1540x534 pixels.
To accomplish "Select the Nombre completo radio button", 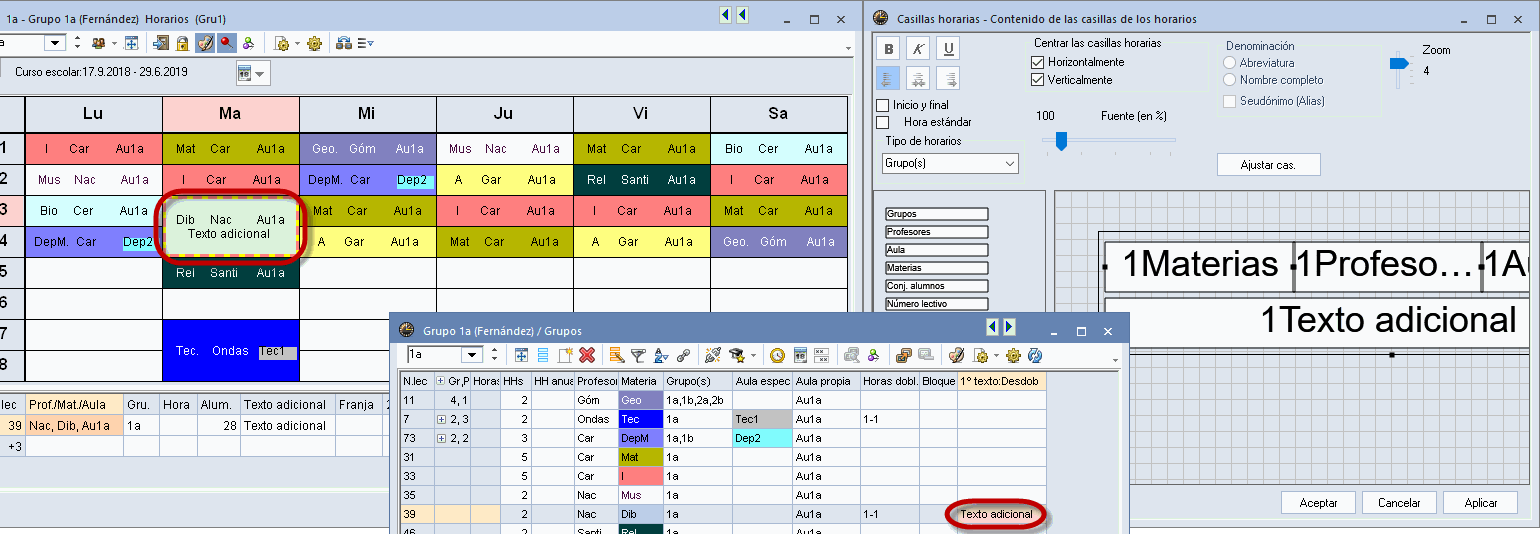I will pos(1229,80).
